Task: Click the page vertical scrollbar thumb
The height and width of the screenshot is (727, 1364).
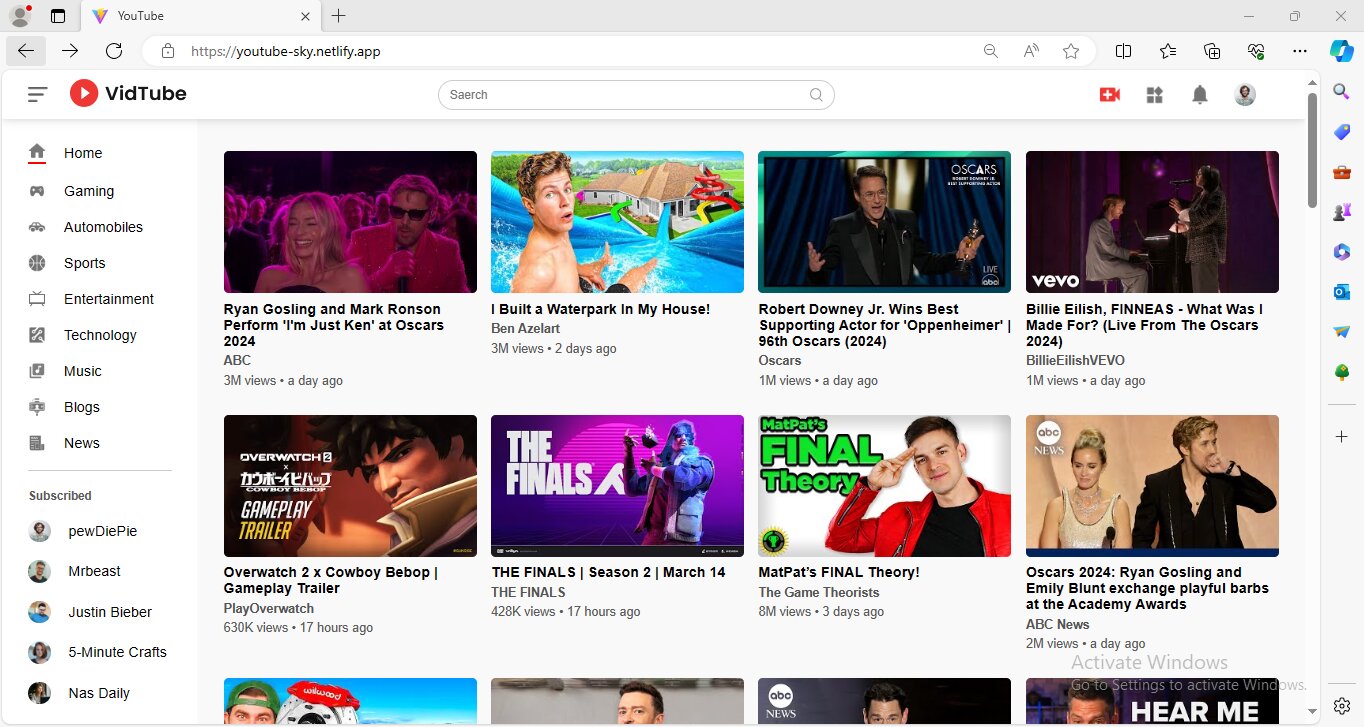Action: 1313,150
